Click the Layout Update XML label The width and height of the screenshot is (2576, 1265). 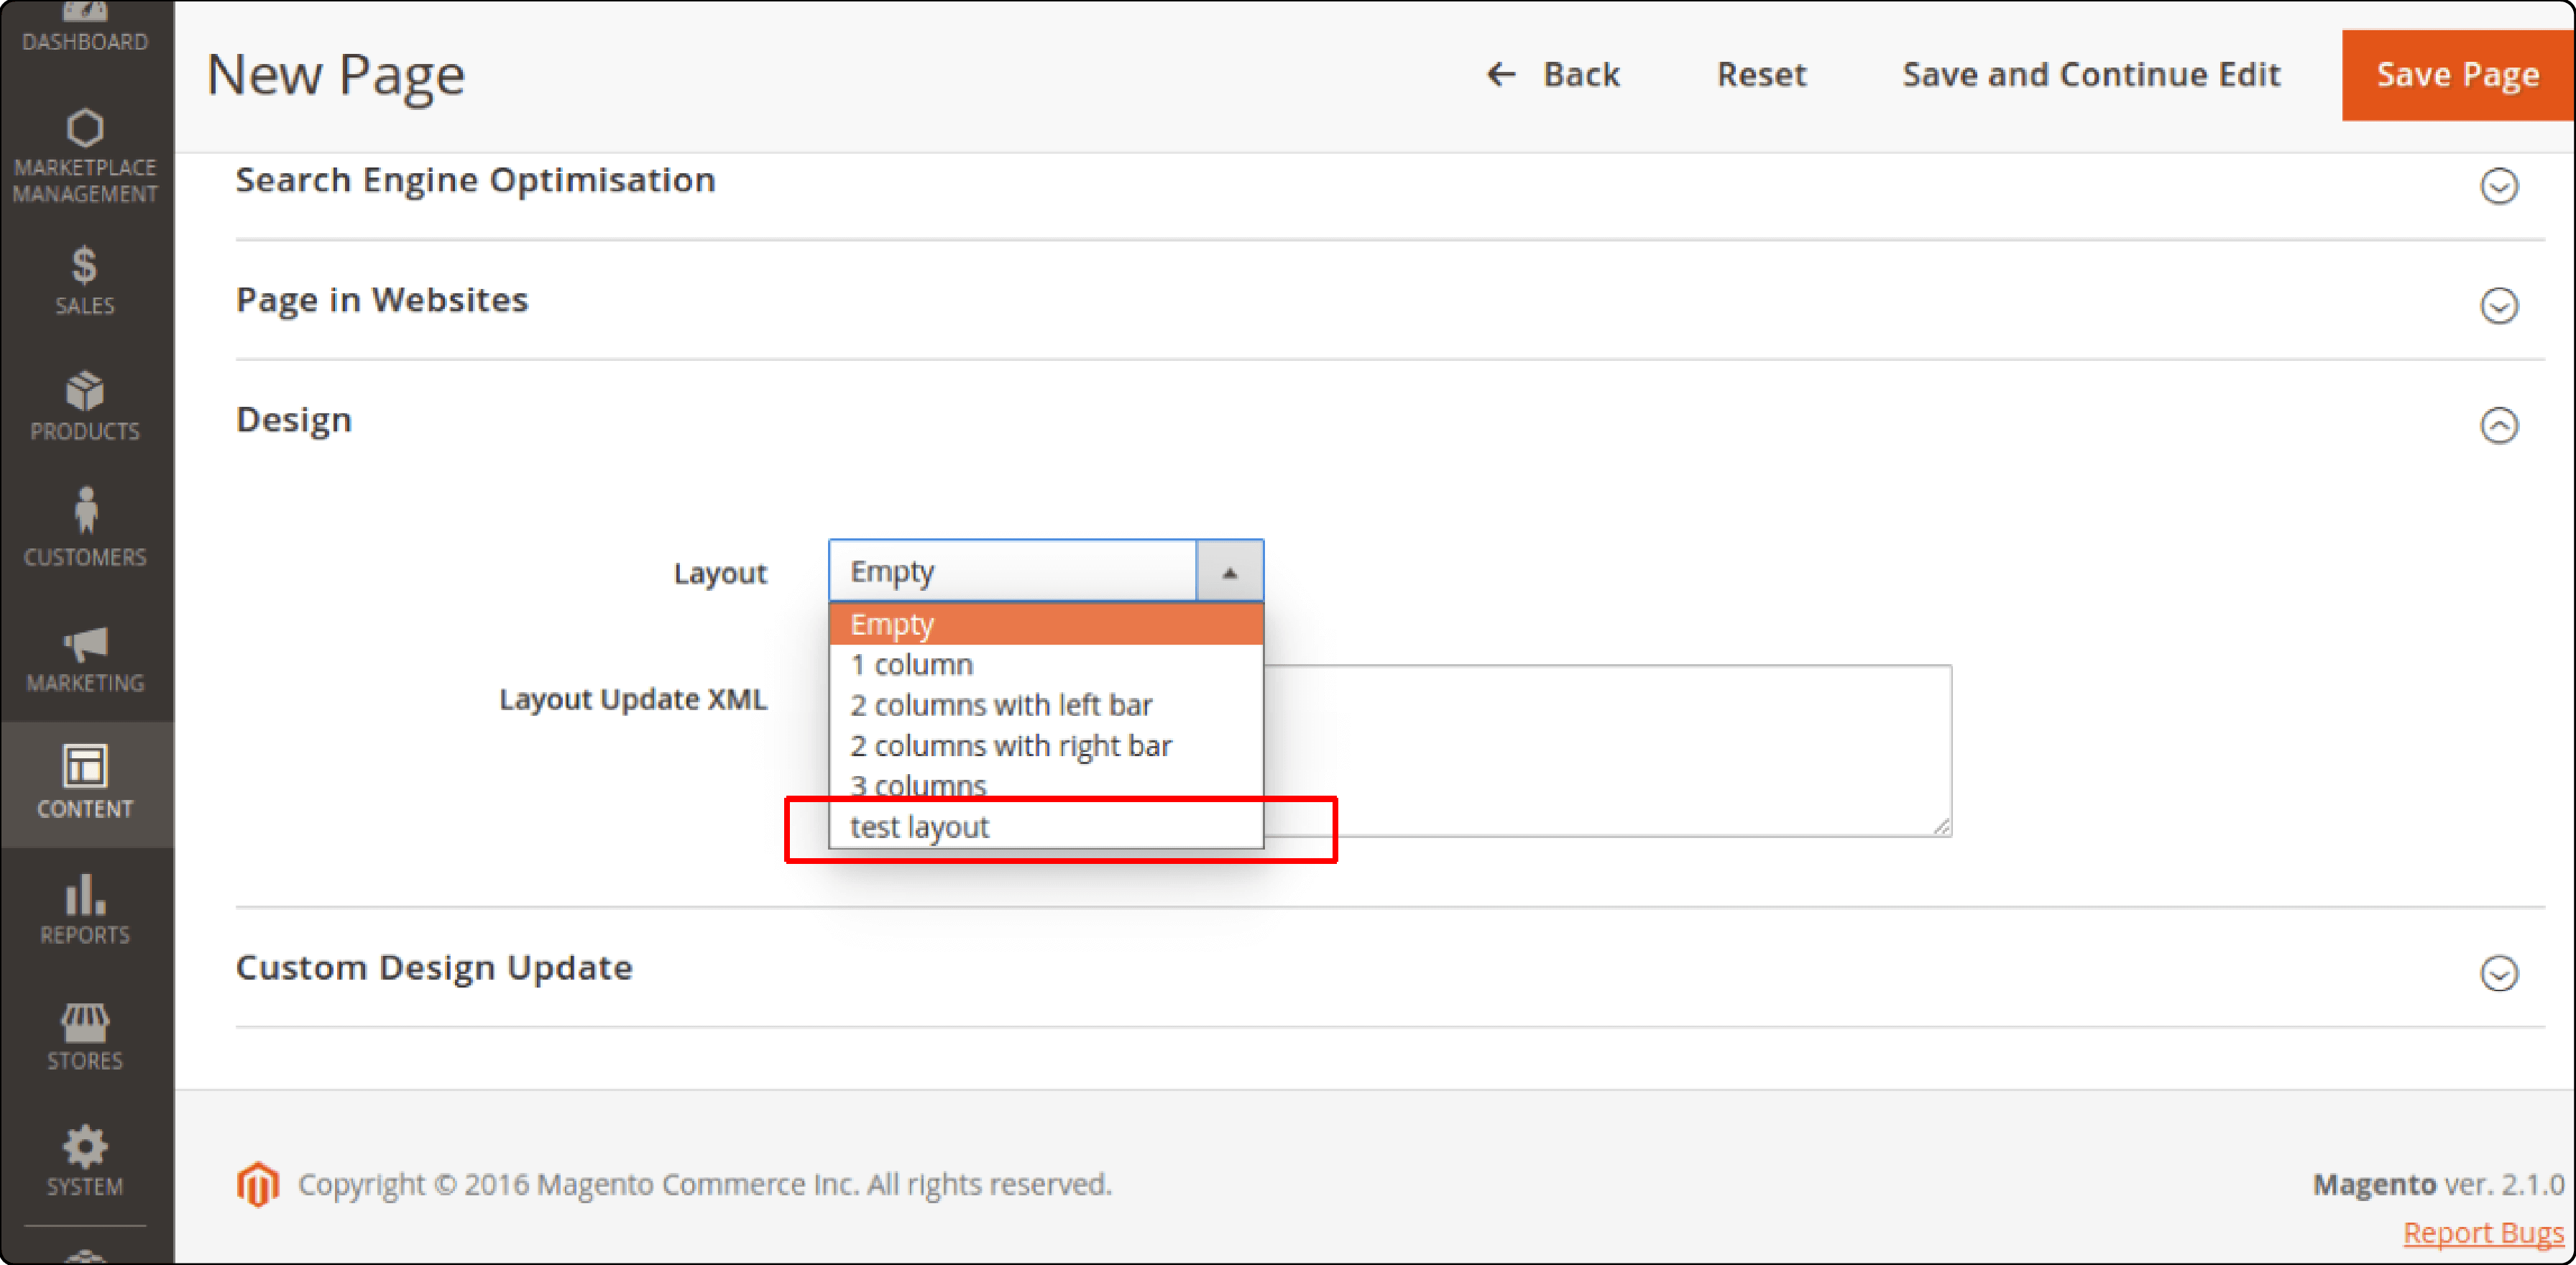click(633, 699)
